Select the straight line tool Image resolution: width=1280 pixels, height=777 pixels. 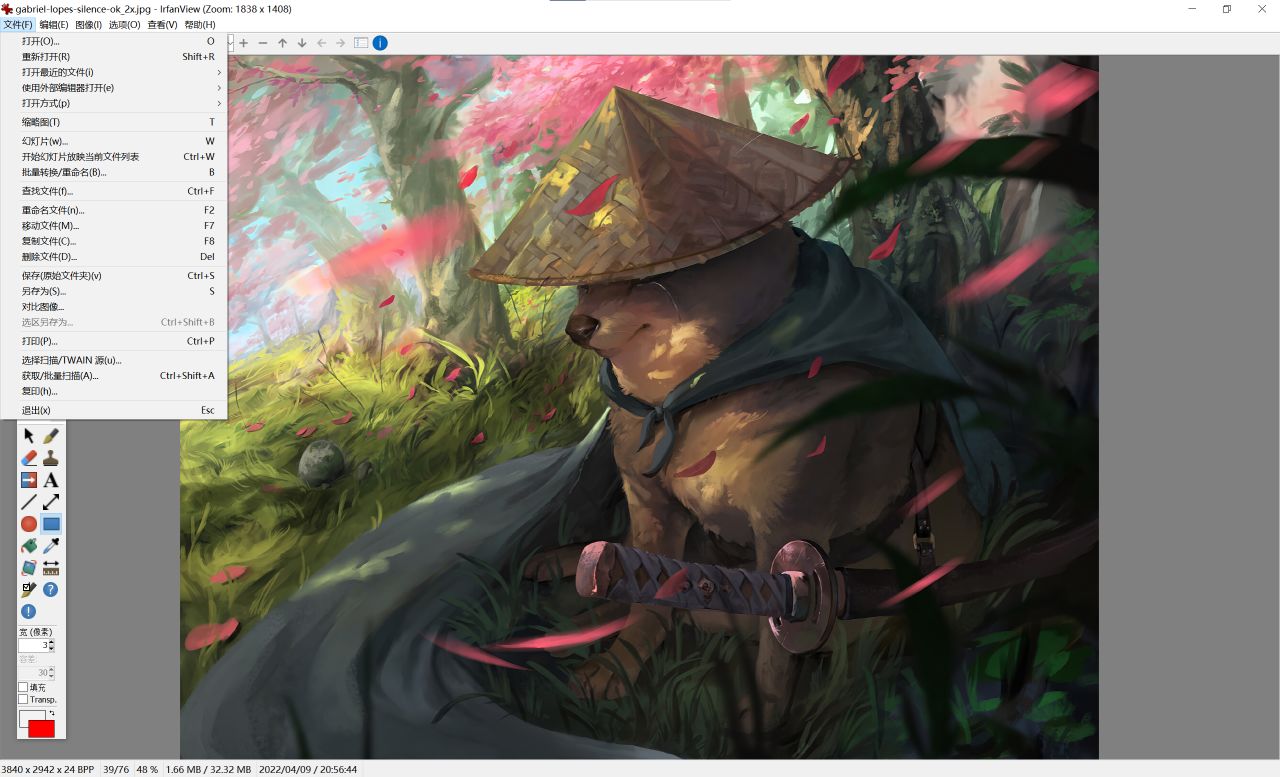click(x=29, y=502)
